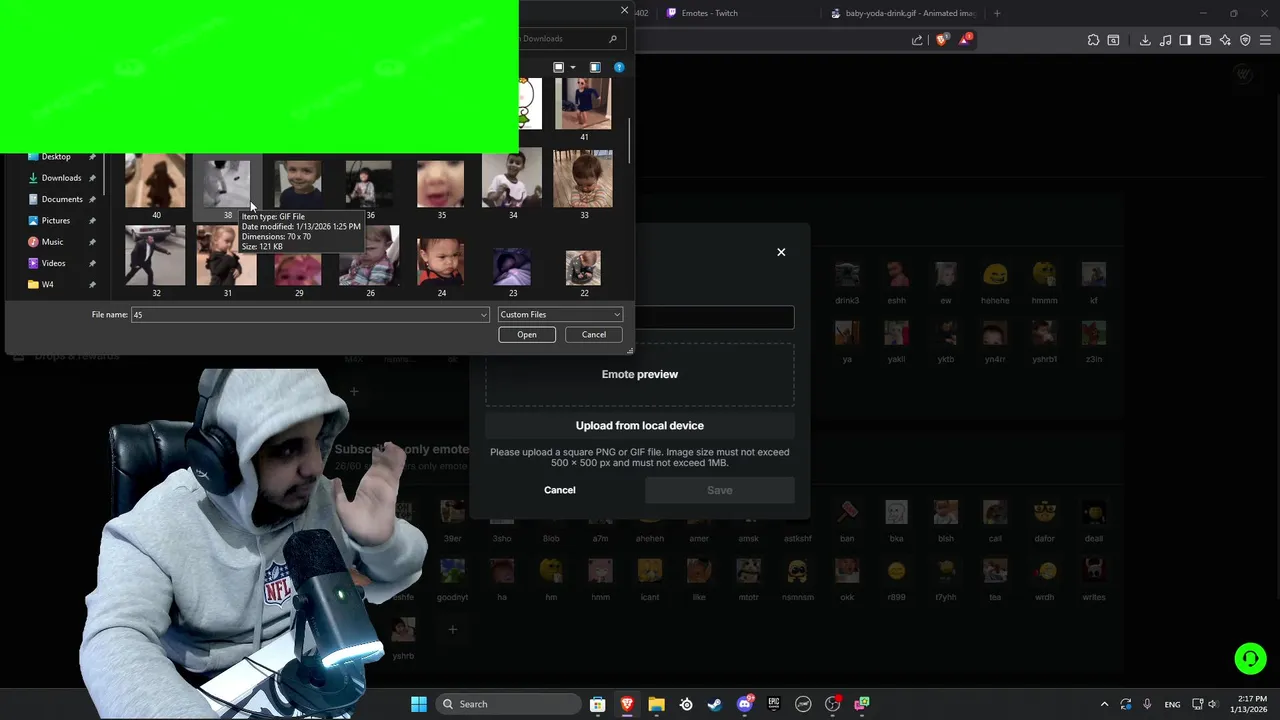
Task: Select GIF thumbnail named 24
Action: click(x=441, y=265)
